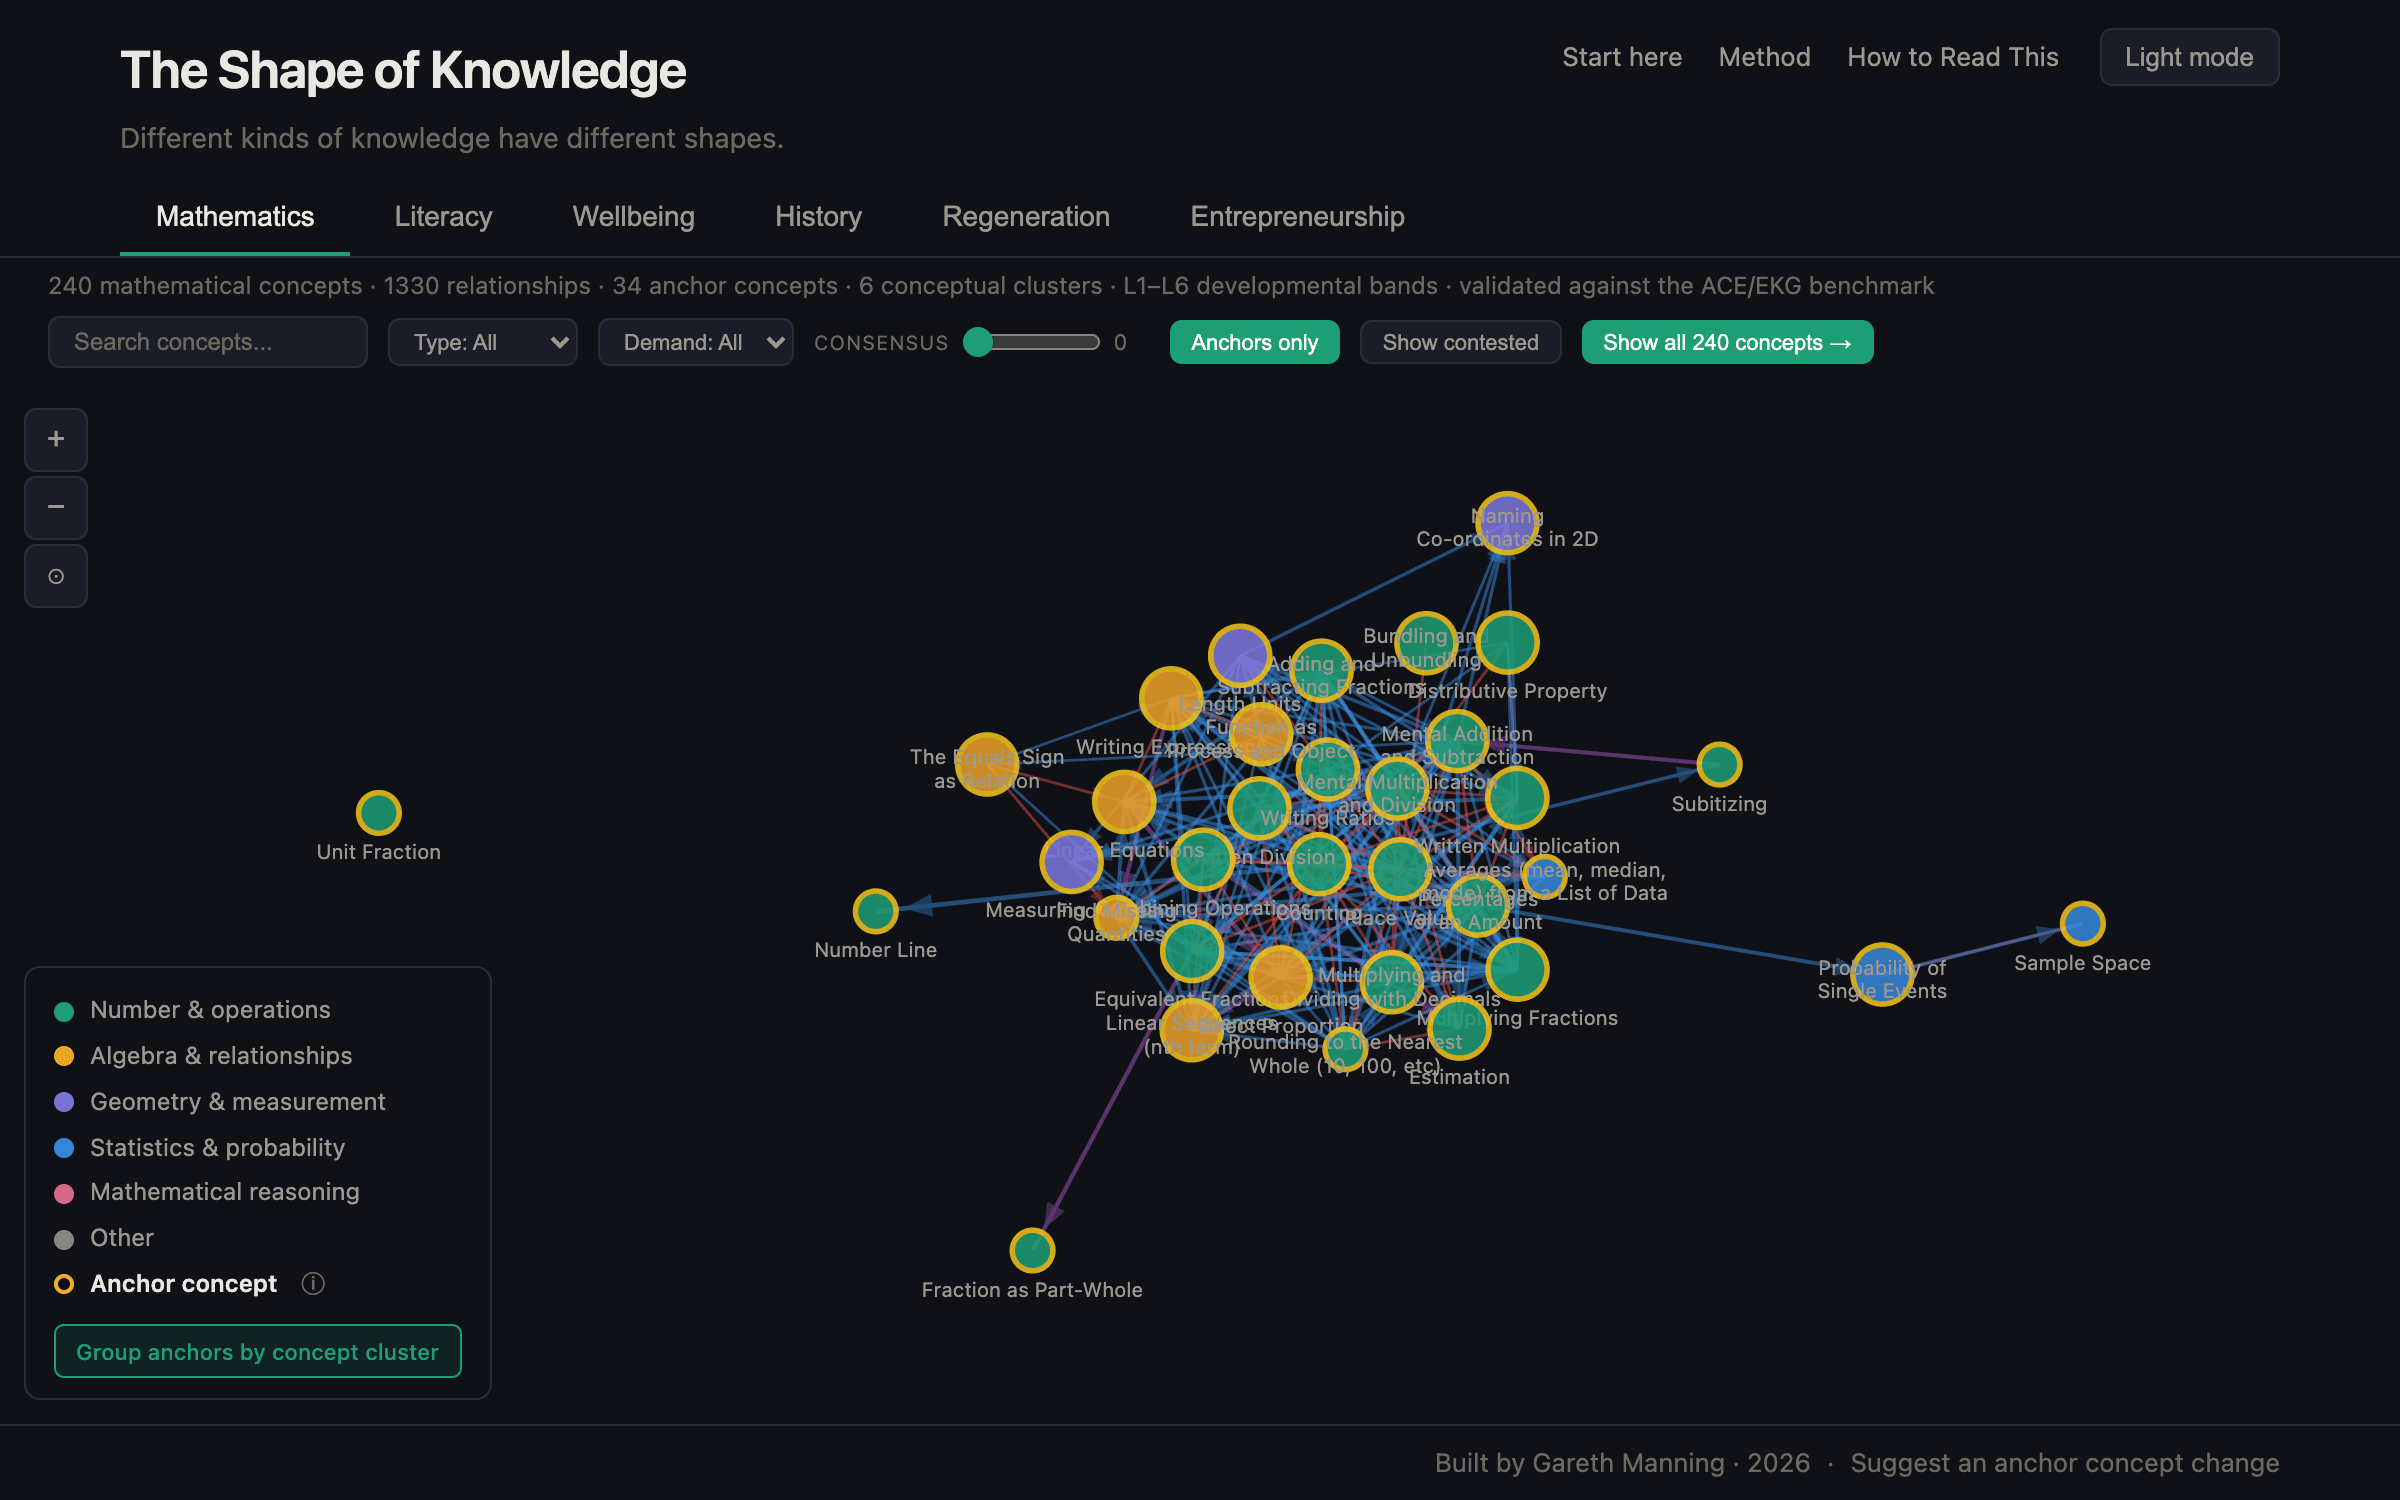The width and height of the screenshot is (2400, 1500).
Task: Switch to the History tab
Action: pos(818,216)
